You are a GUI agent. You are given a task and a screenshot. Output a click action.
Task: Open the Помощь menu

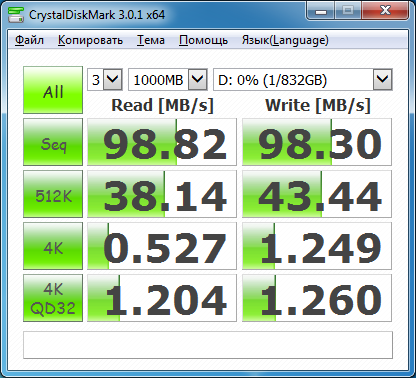[x=203, y=40]
